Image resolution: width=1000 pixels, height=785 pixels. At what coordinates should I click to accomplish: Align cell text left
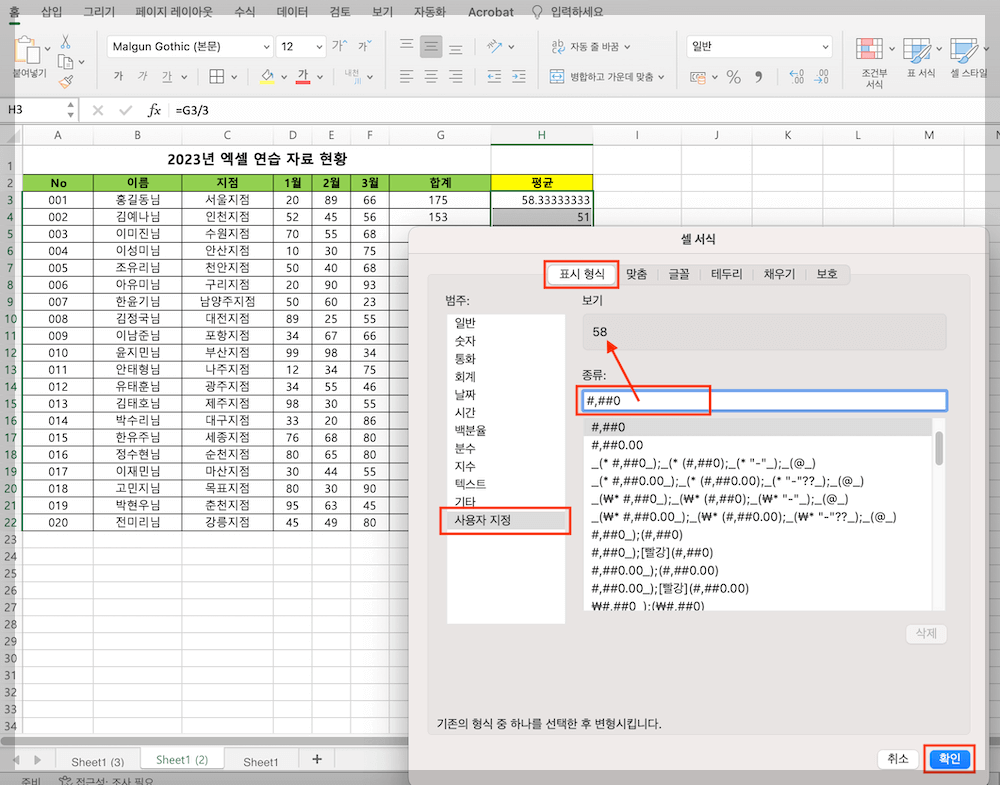(406, 77)
